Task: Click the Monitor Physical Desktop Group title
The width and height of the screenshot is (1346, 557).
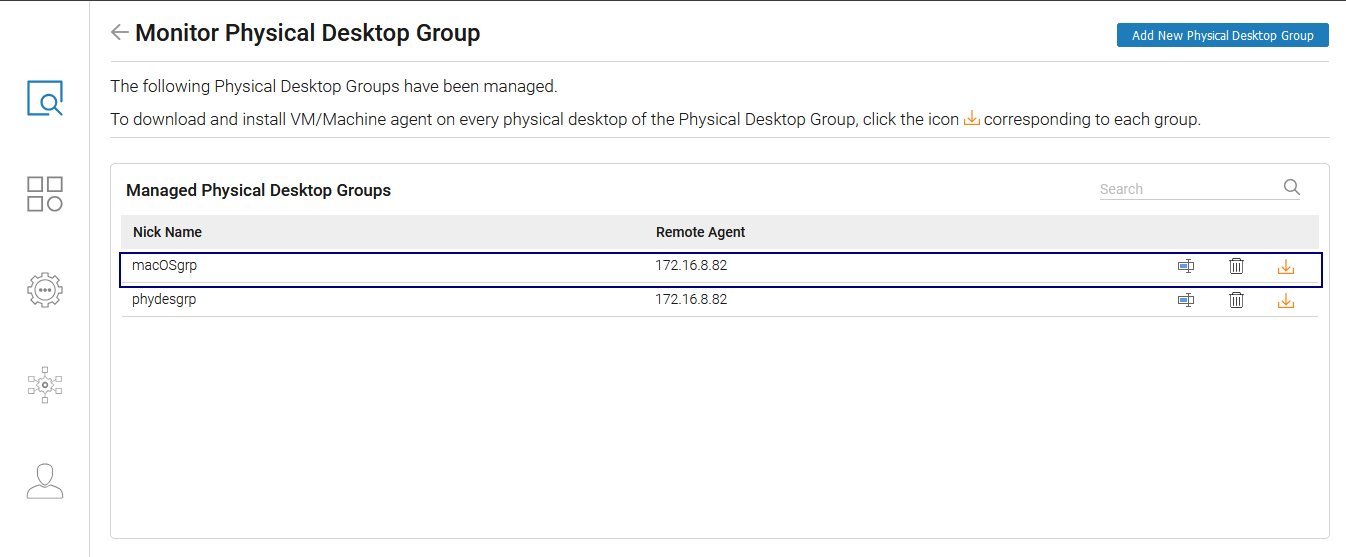Action: [x=307, y=33]
